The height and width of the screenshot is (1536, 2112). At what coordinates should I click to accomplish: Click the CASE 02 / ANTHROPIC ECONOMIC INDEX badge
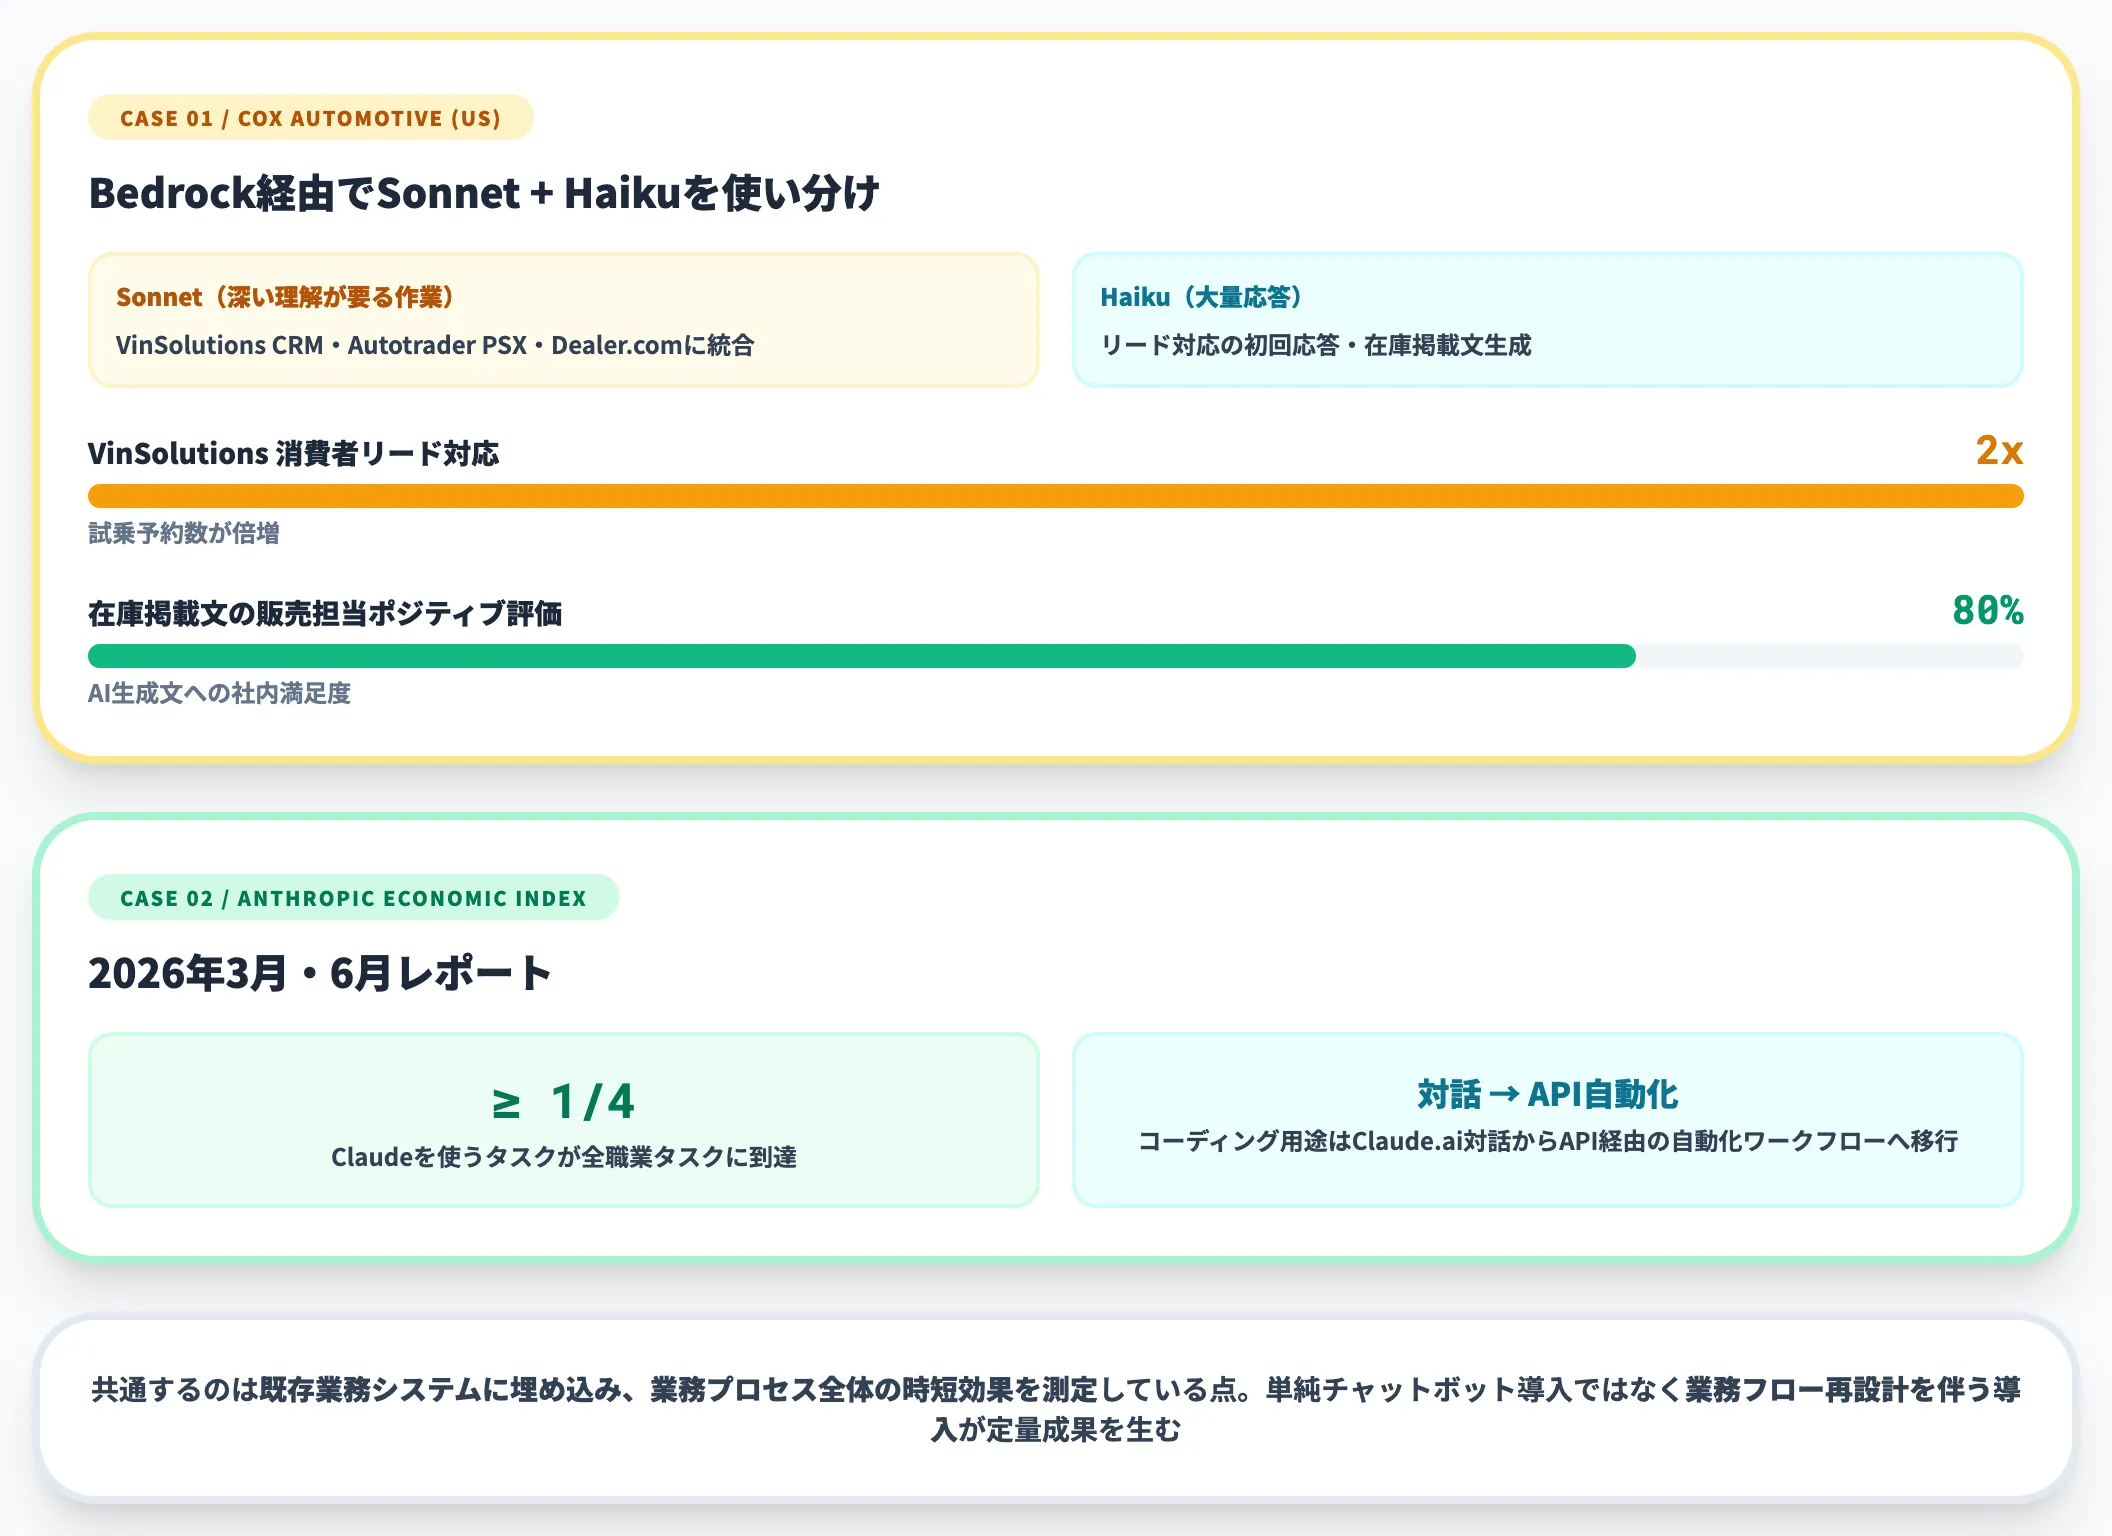pyautogui.click(x=354, y=898)
